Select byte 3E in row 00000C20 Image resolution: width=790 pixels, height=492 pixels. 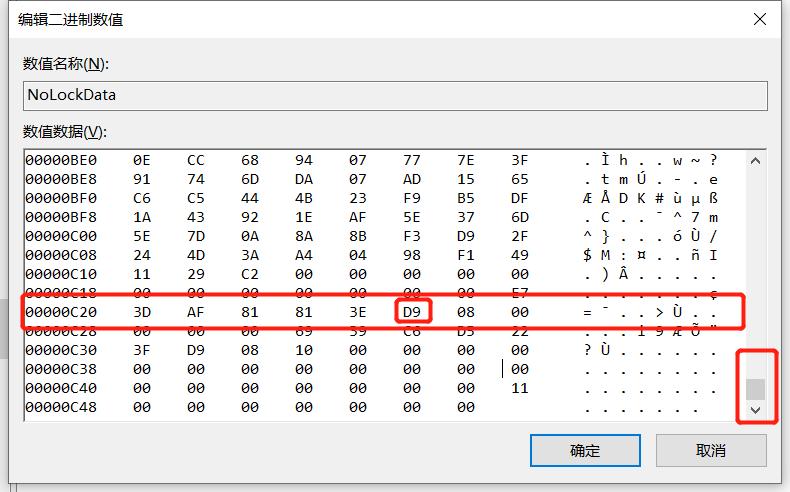click(358, 312)
